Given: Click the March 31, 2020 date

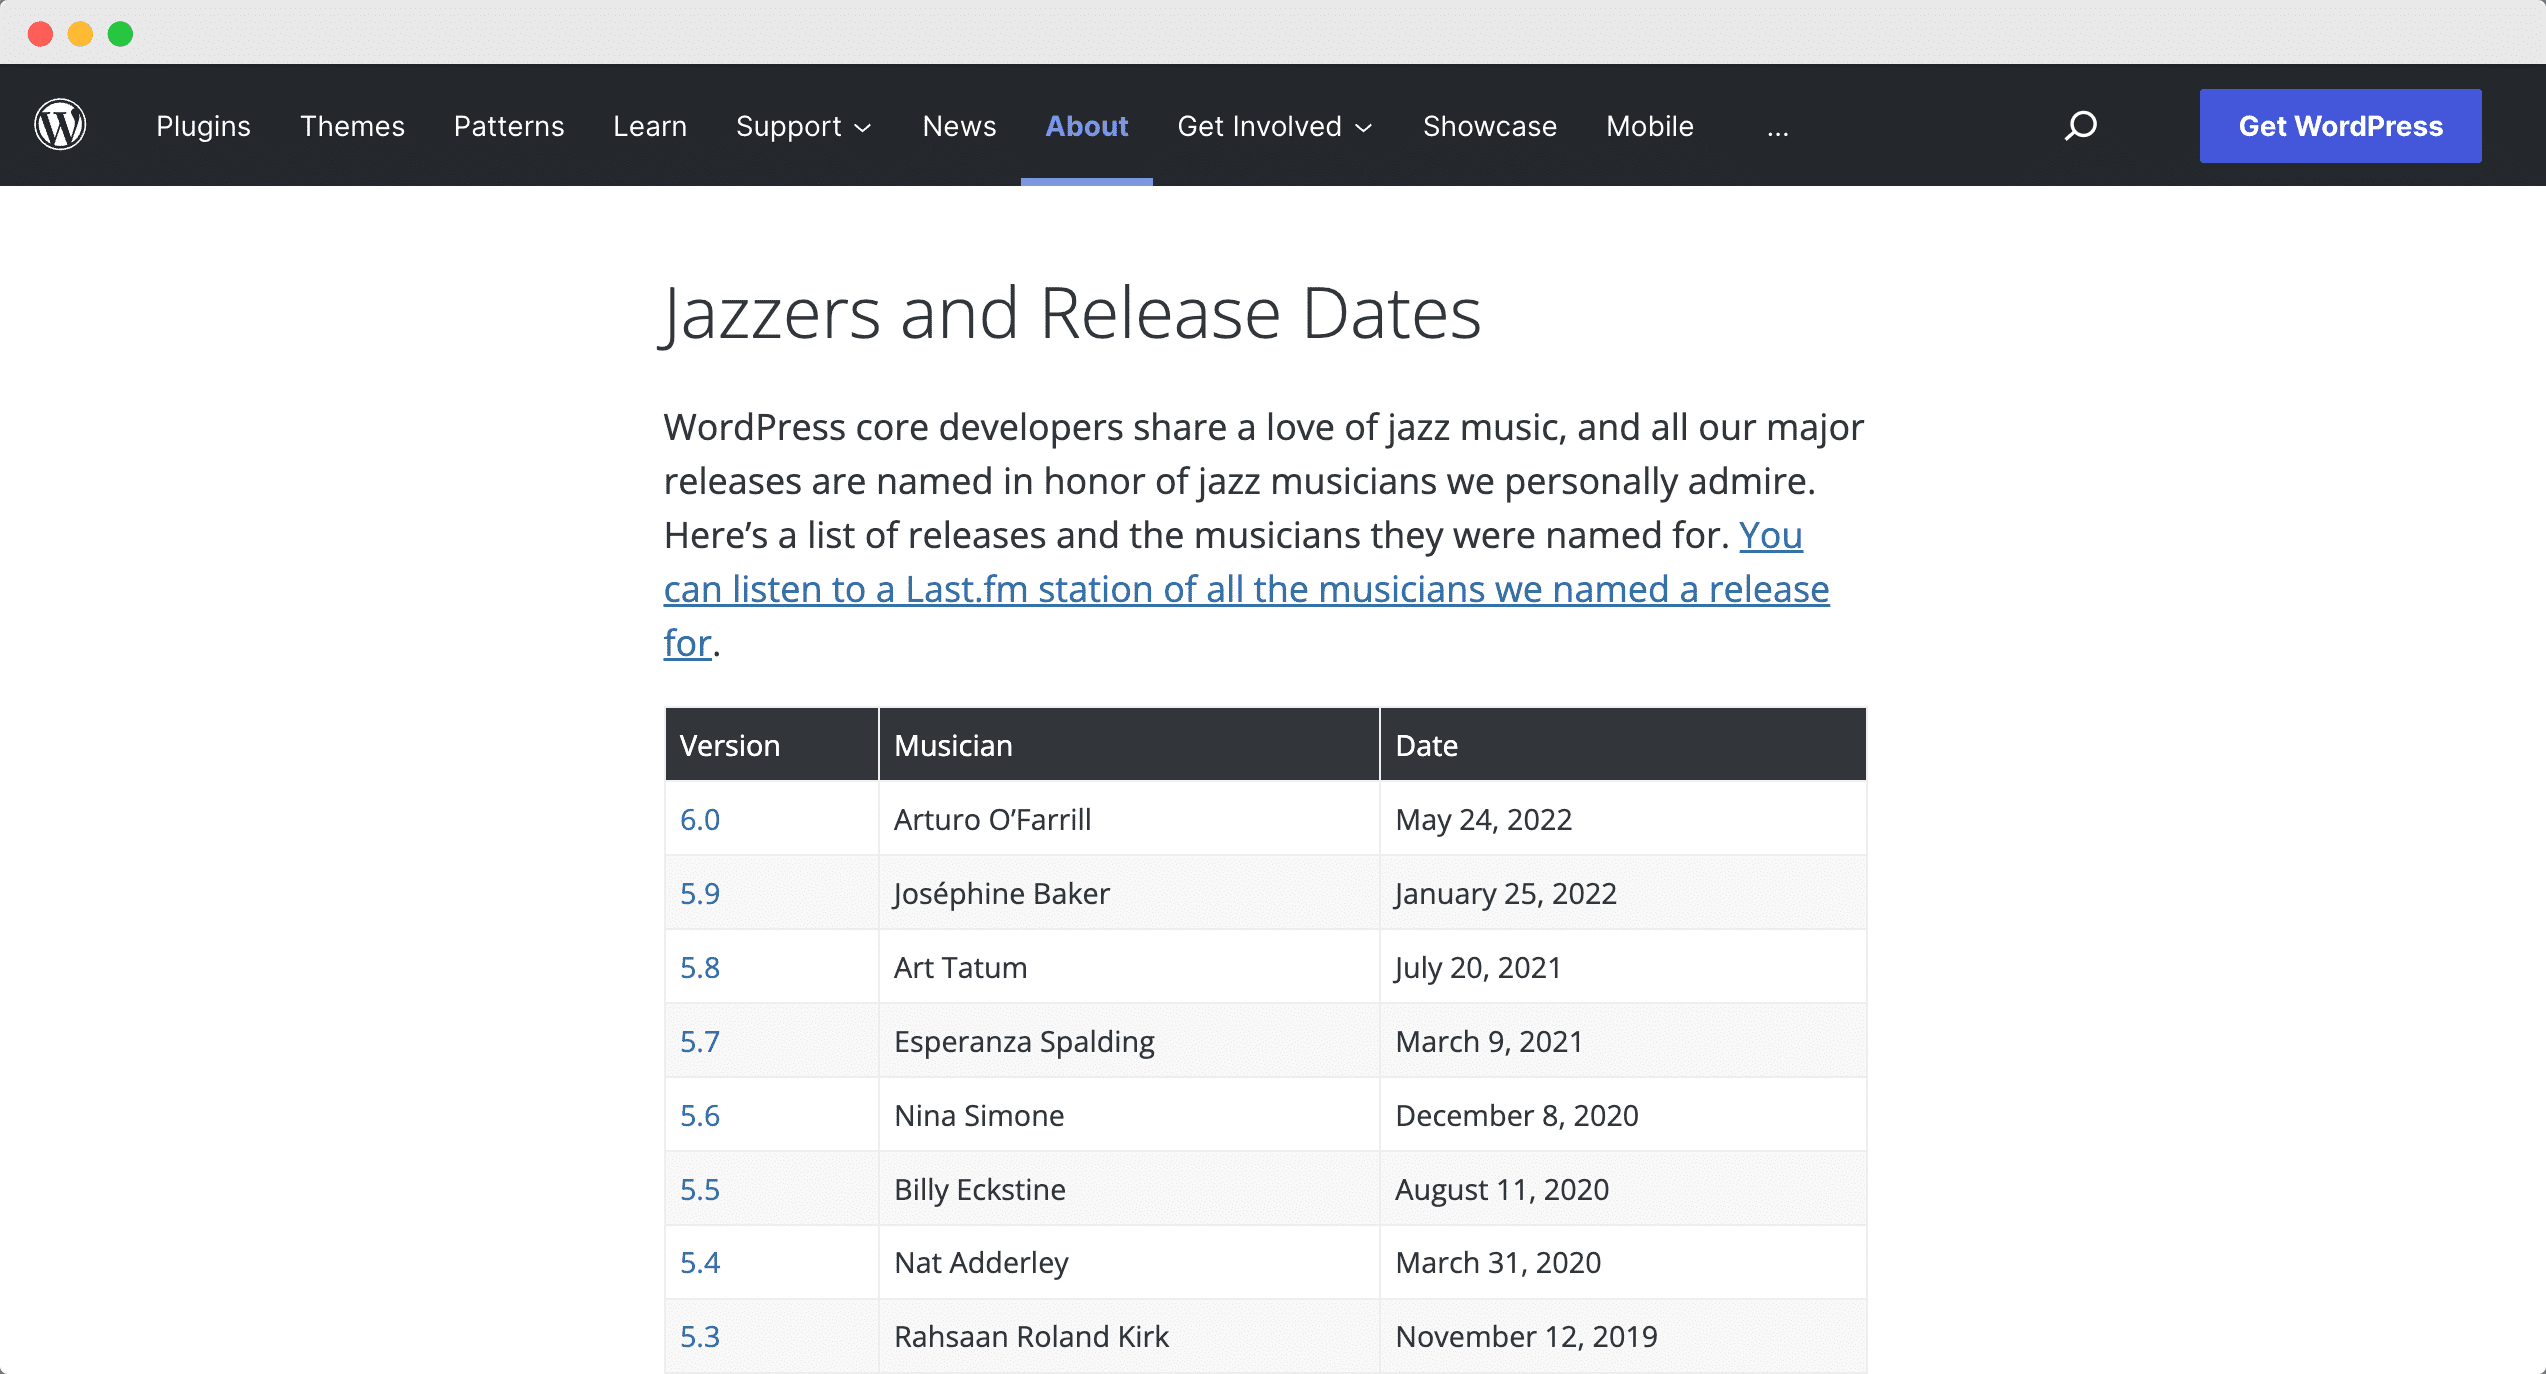Looking at the screenshot, I should point(1498,1262).
